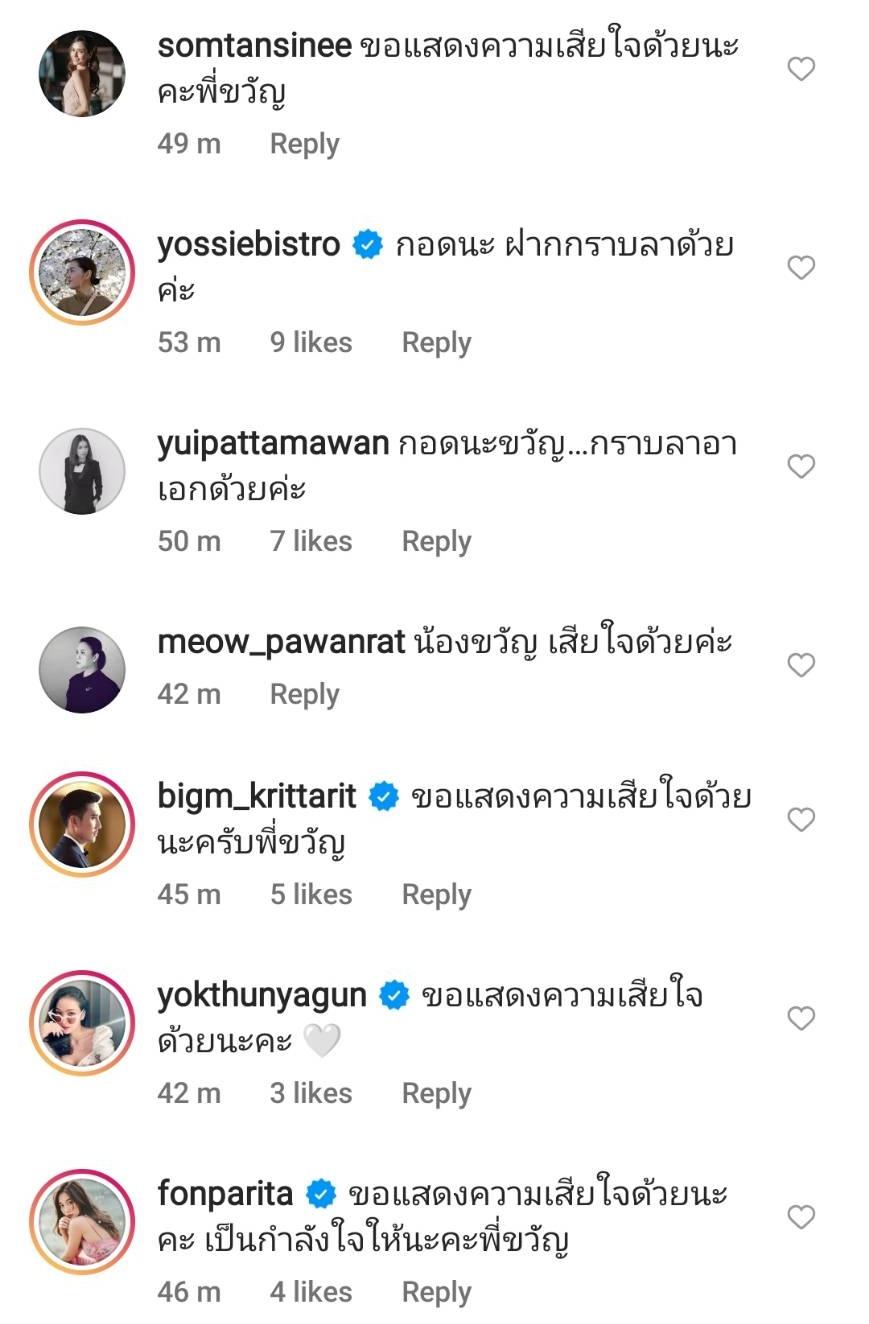Screen dimensions: 869x1324
Task: View the 5 likes on bigm_krittarit's comment
Action: (311, 895)
